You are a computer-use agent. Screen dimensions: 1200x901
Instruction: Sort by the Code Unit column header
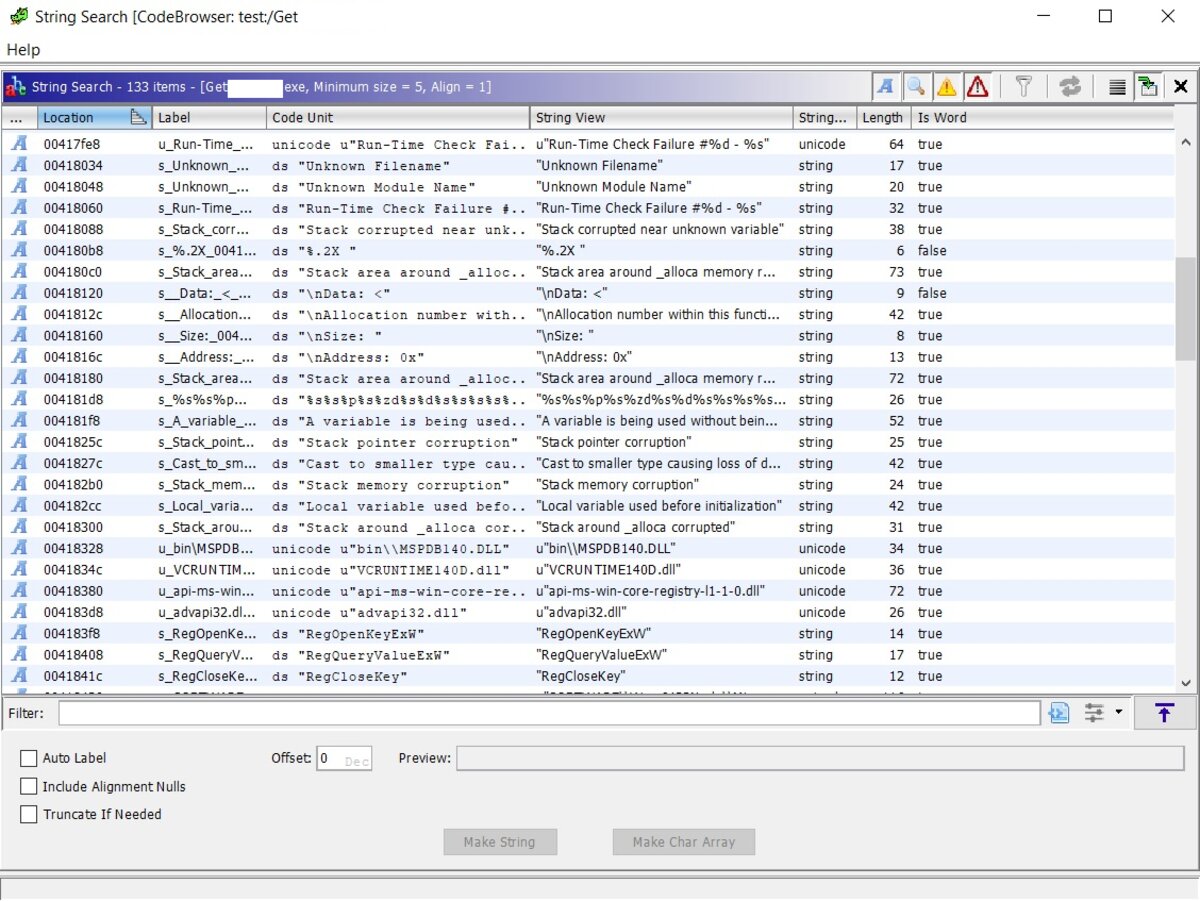coord(397,118)
